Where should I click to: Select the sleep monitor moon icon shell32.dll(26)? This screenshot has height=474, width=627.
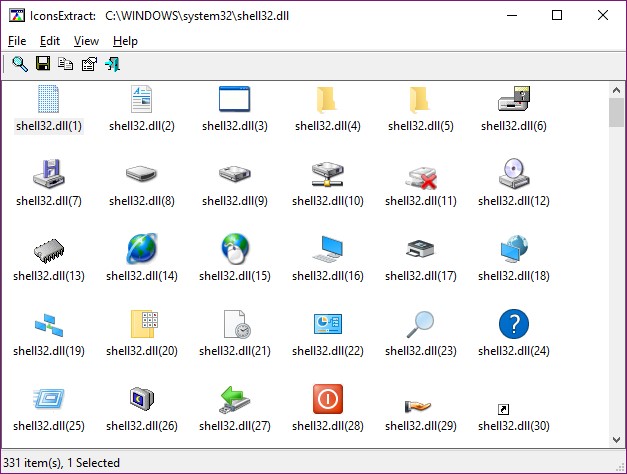(x=142, y=398)
